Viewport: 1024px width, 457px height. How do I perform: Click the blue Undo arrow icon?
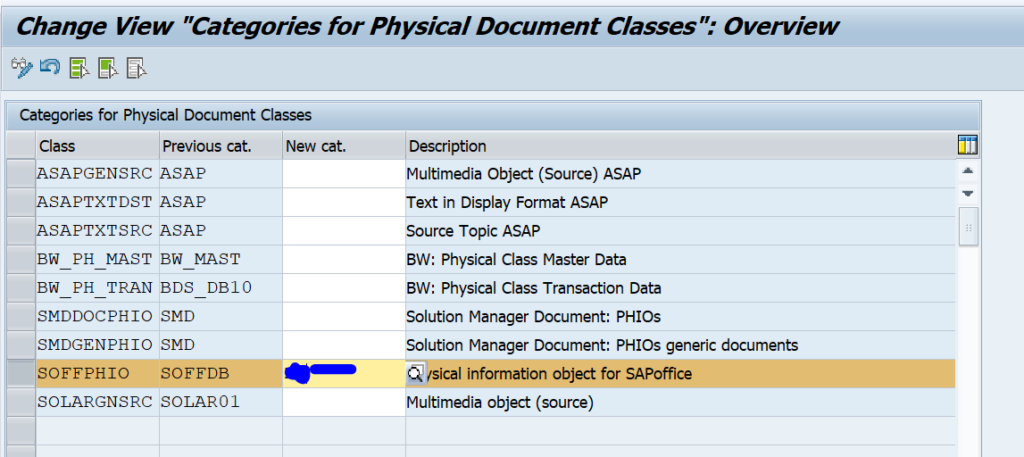coord(50,68)
